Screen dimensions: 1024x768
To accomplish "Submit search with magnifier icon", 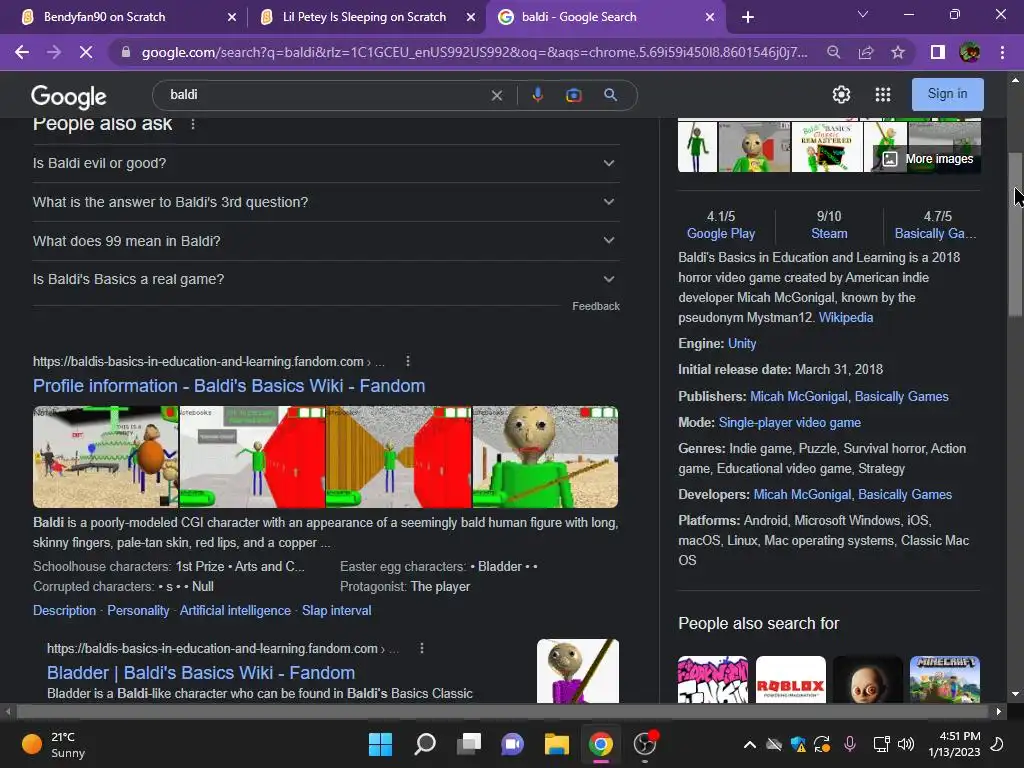I will [x=611, y=95].
